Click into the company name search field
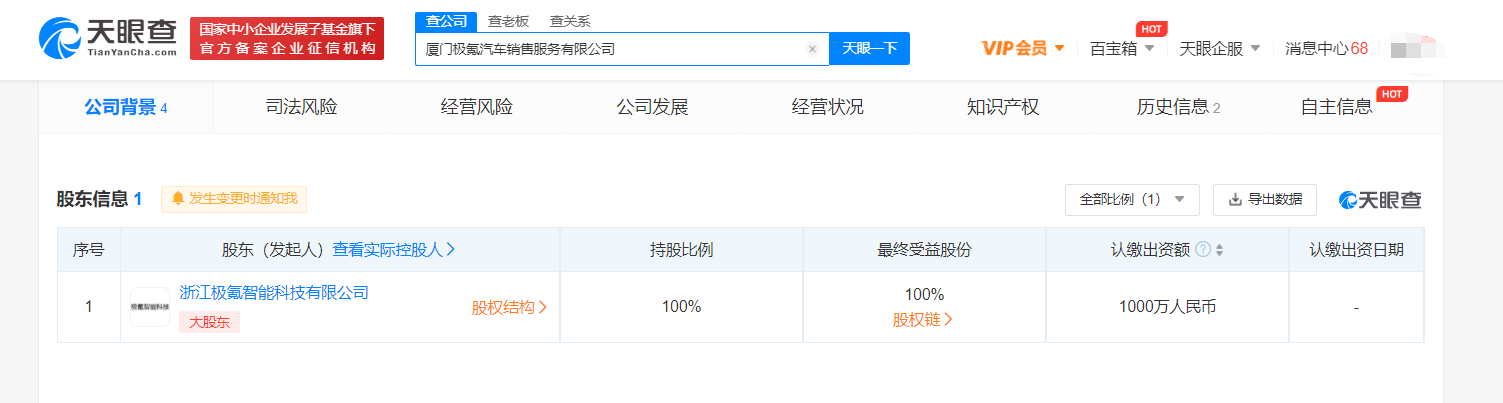The height and width of the screenshot is (403, 1503). pos(610,49)
